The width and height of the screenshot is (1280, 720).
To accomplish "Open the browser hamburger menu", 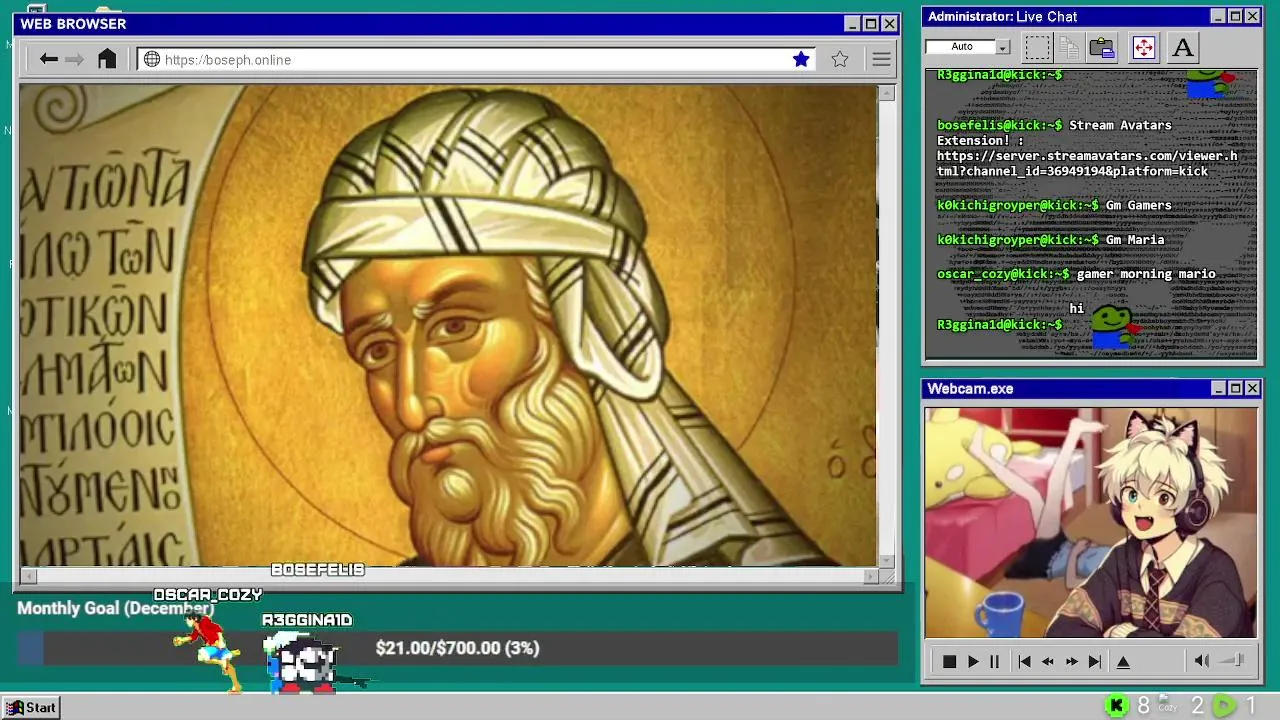I will [x=881, y=59].
